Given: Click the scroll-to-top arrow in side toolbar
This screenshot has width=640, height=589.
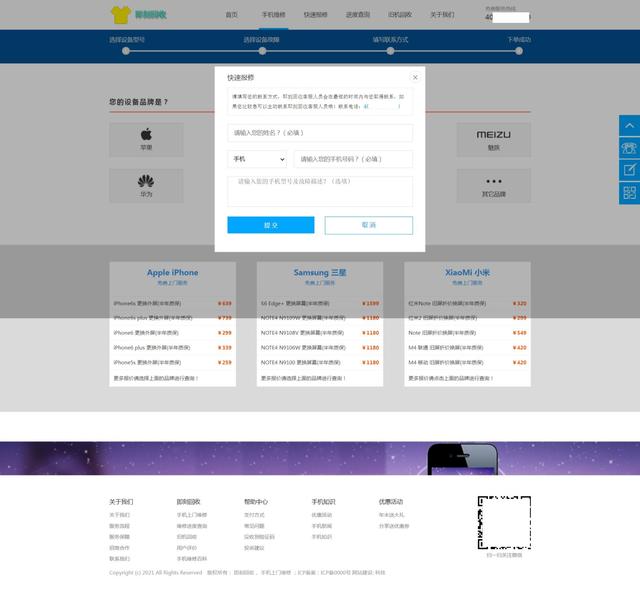Looking at the screenshot, I should 629,126.
